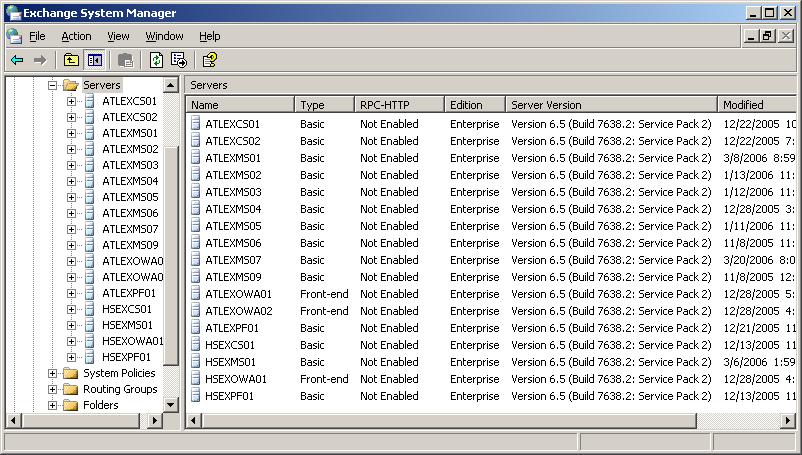The image size is (802, 455).
Task: Click the Routing Groups folder icon
Action: 71,389
